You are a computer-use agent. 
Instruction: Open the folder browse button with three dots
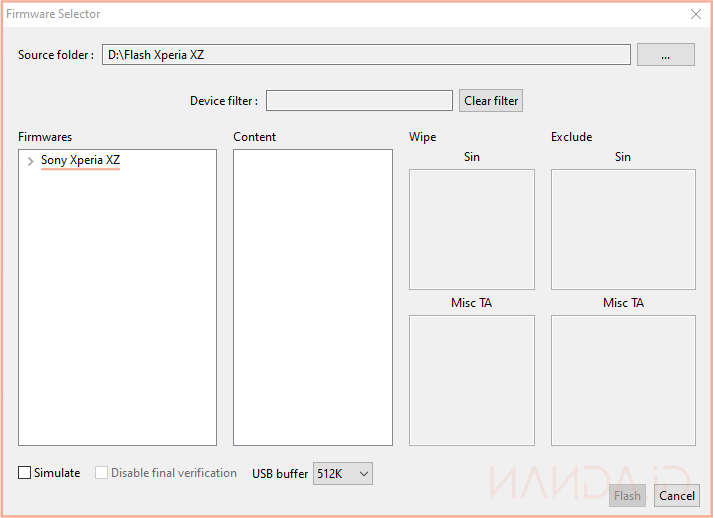tap(665, 55)
